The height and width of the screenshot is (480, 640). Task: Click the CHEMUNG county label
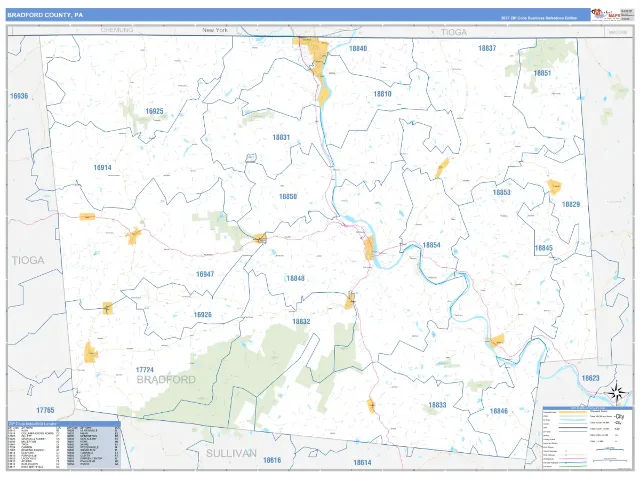click(117, 30)
